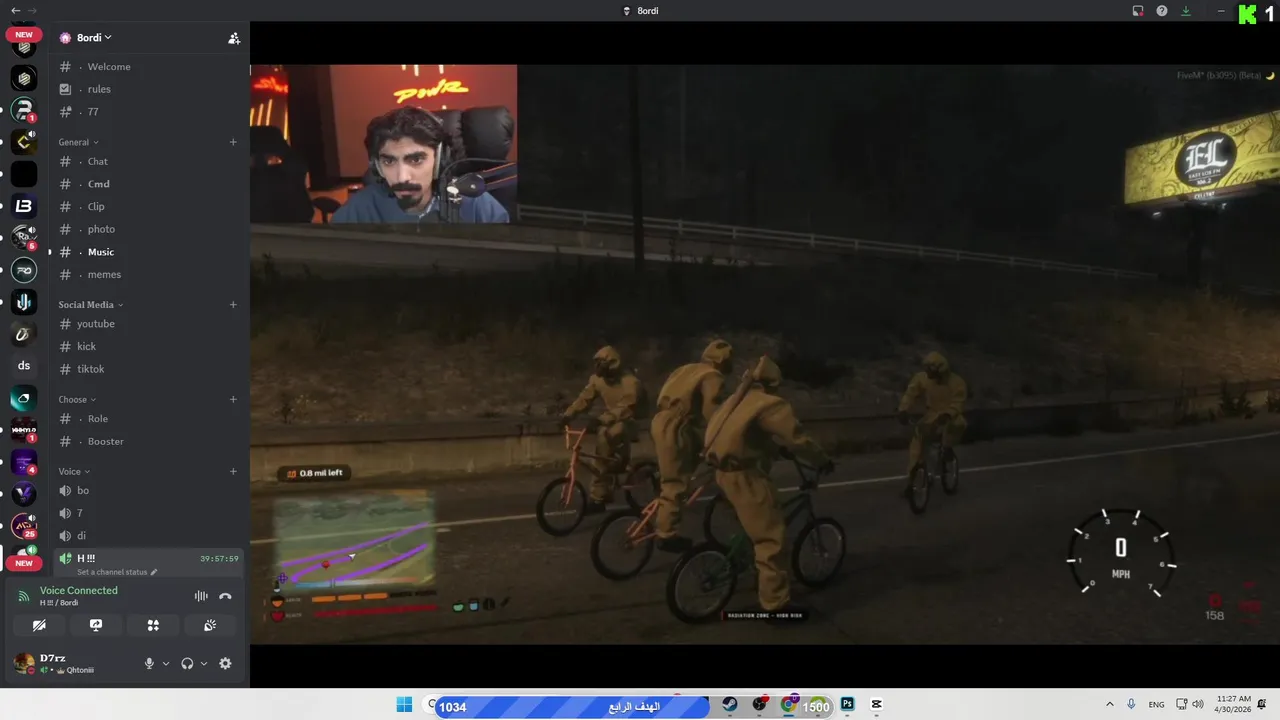Open the Booster channel

tap(149, 441)
